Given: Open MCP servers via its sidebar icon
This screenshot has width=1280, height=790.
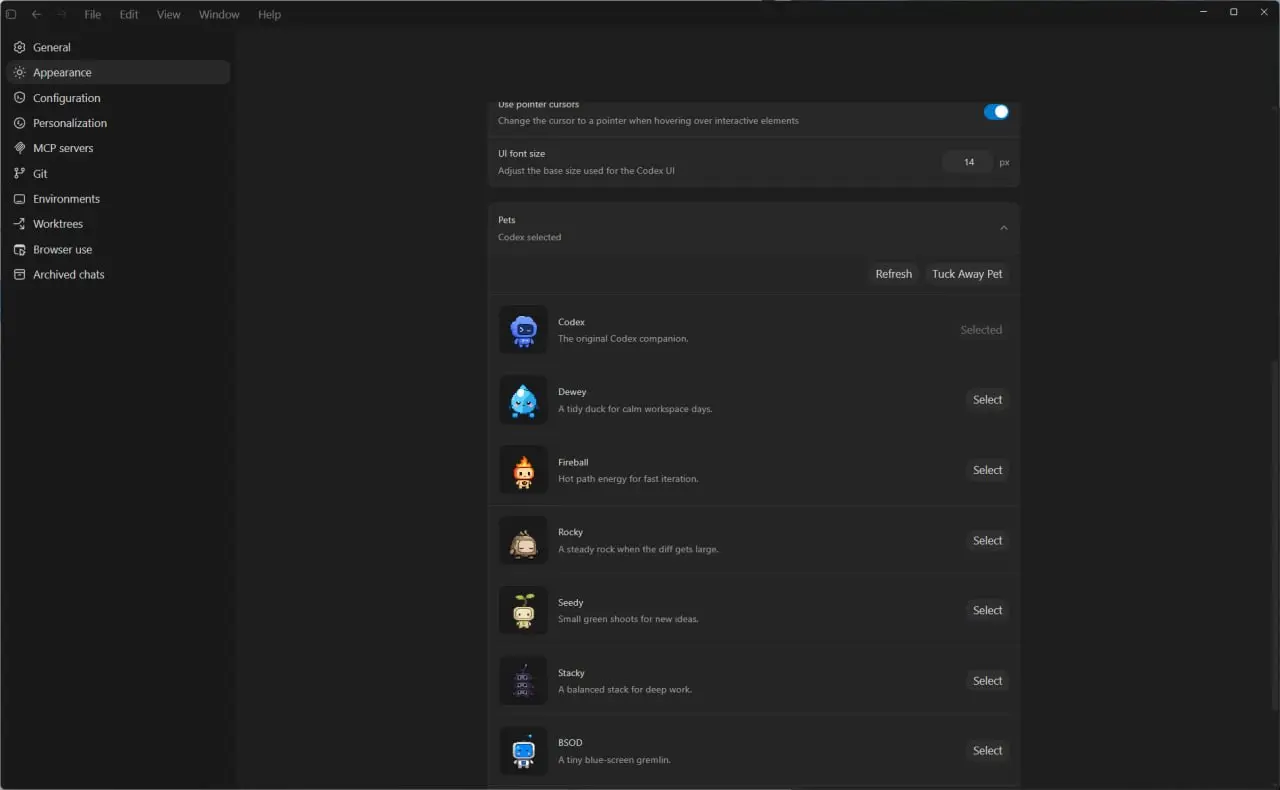Looking at the screenshot, I should point(19,148).
